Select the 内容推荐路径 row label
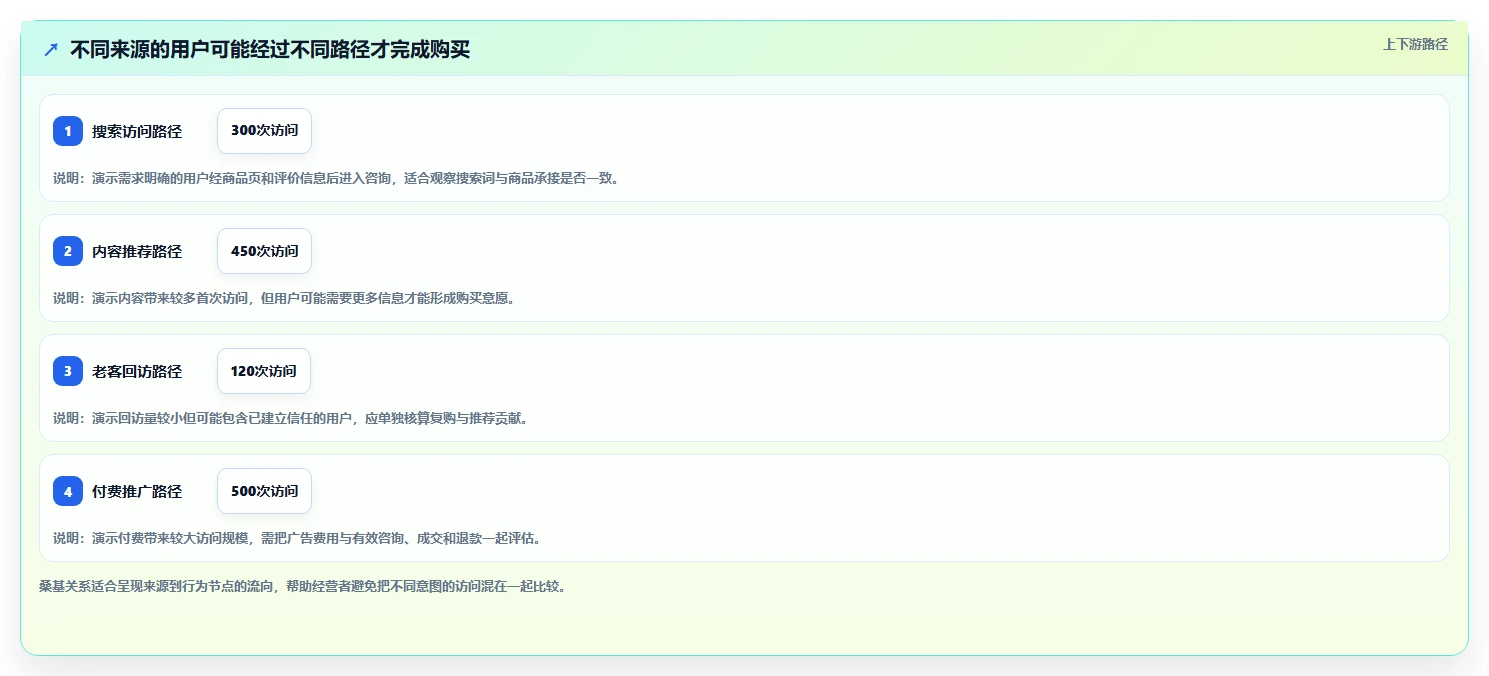Viewport: 1489px width, 676px height. coord(137,251)
